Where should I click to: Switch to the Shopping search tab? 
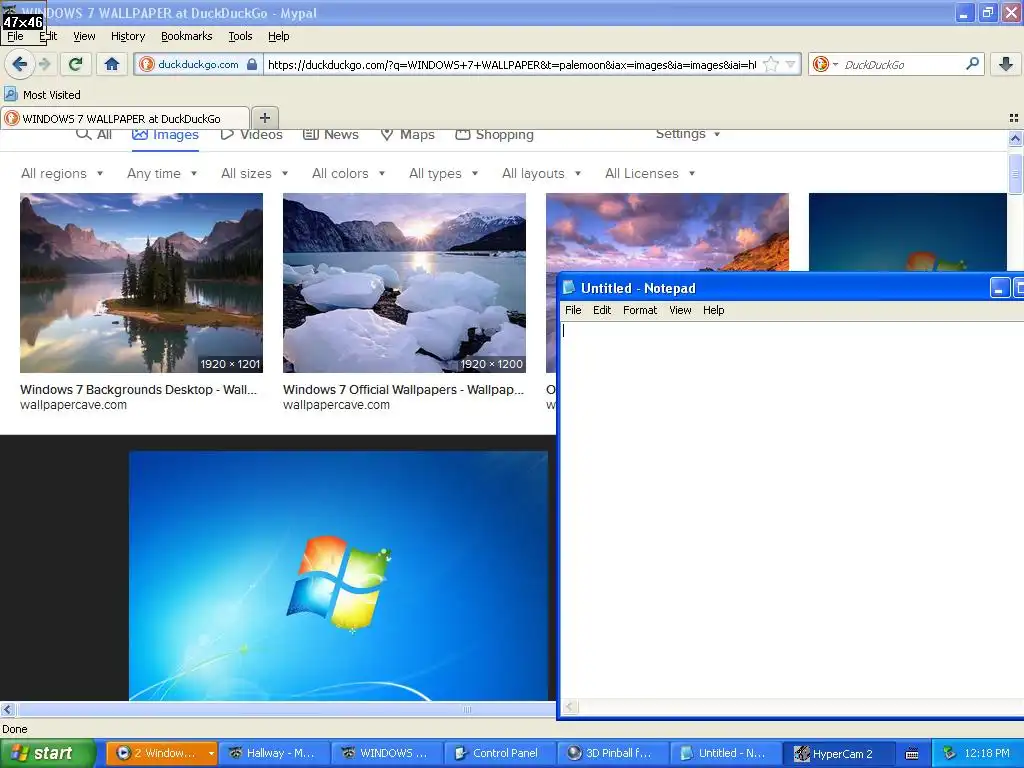click(494, 135)
